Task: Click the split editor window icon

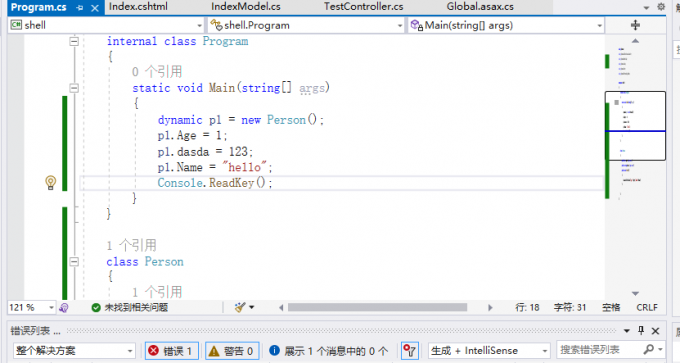Action: (x=635, y=25)
